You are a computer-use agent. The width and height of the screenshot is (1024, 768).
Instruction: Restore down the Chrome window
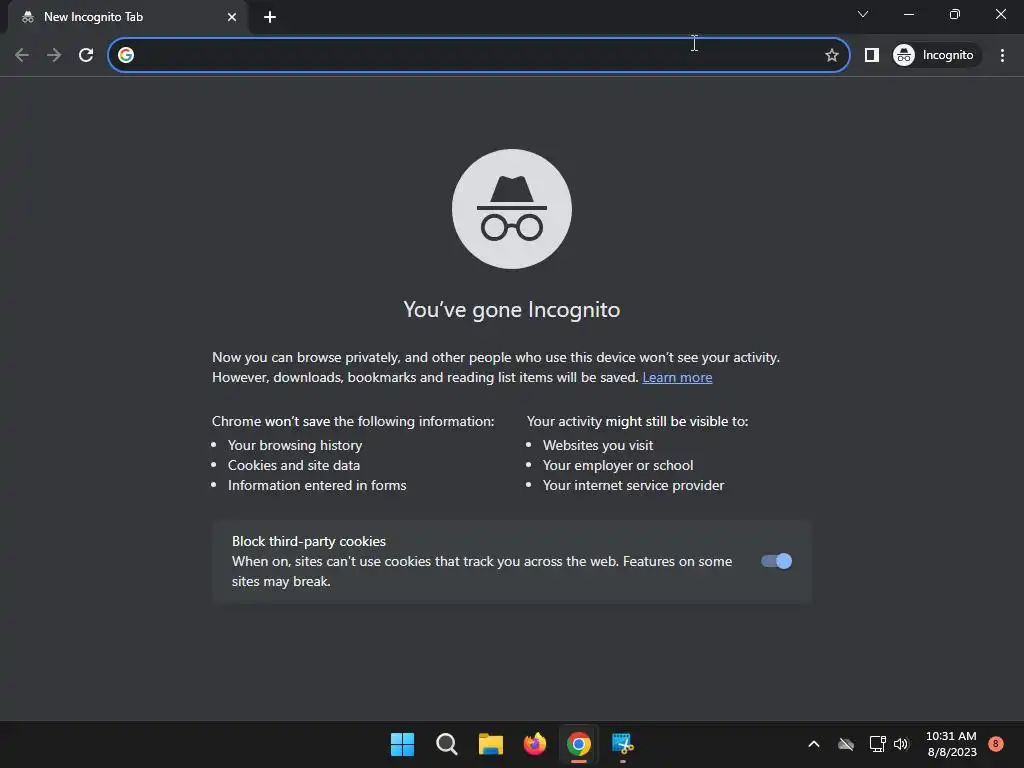955,14
